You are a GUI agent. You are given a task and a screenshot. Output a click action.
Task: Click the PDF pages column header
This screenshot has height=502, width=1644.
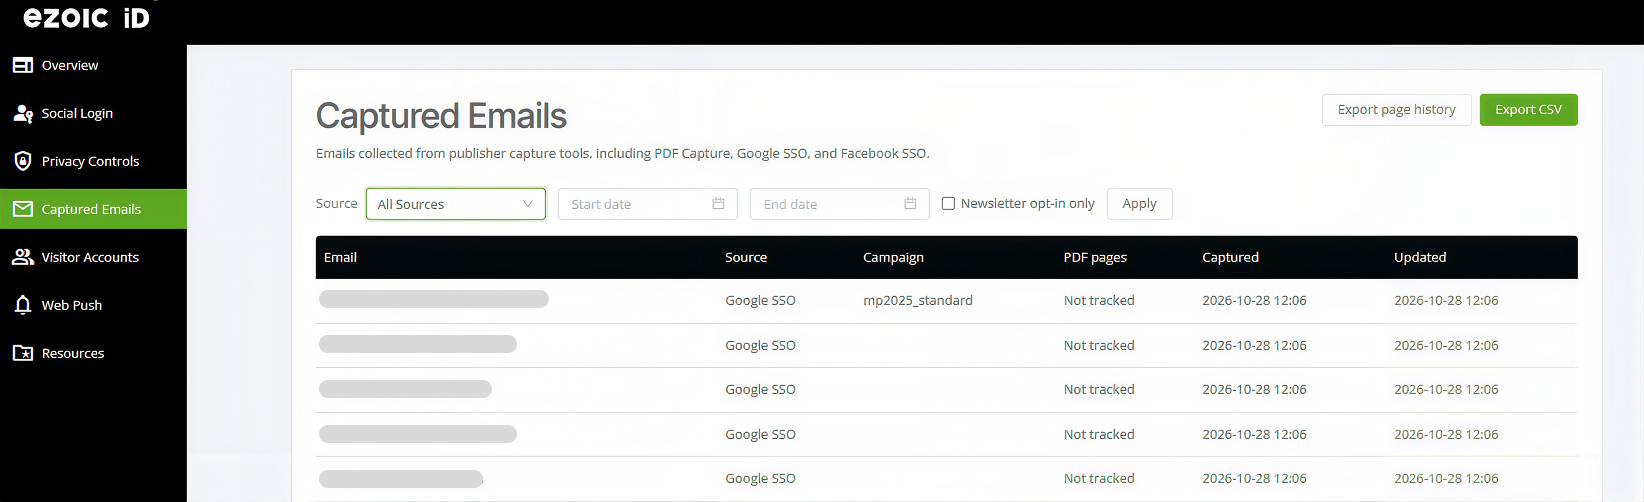pos(1095,257)
